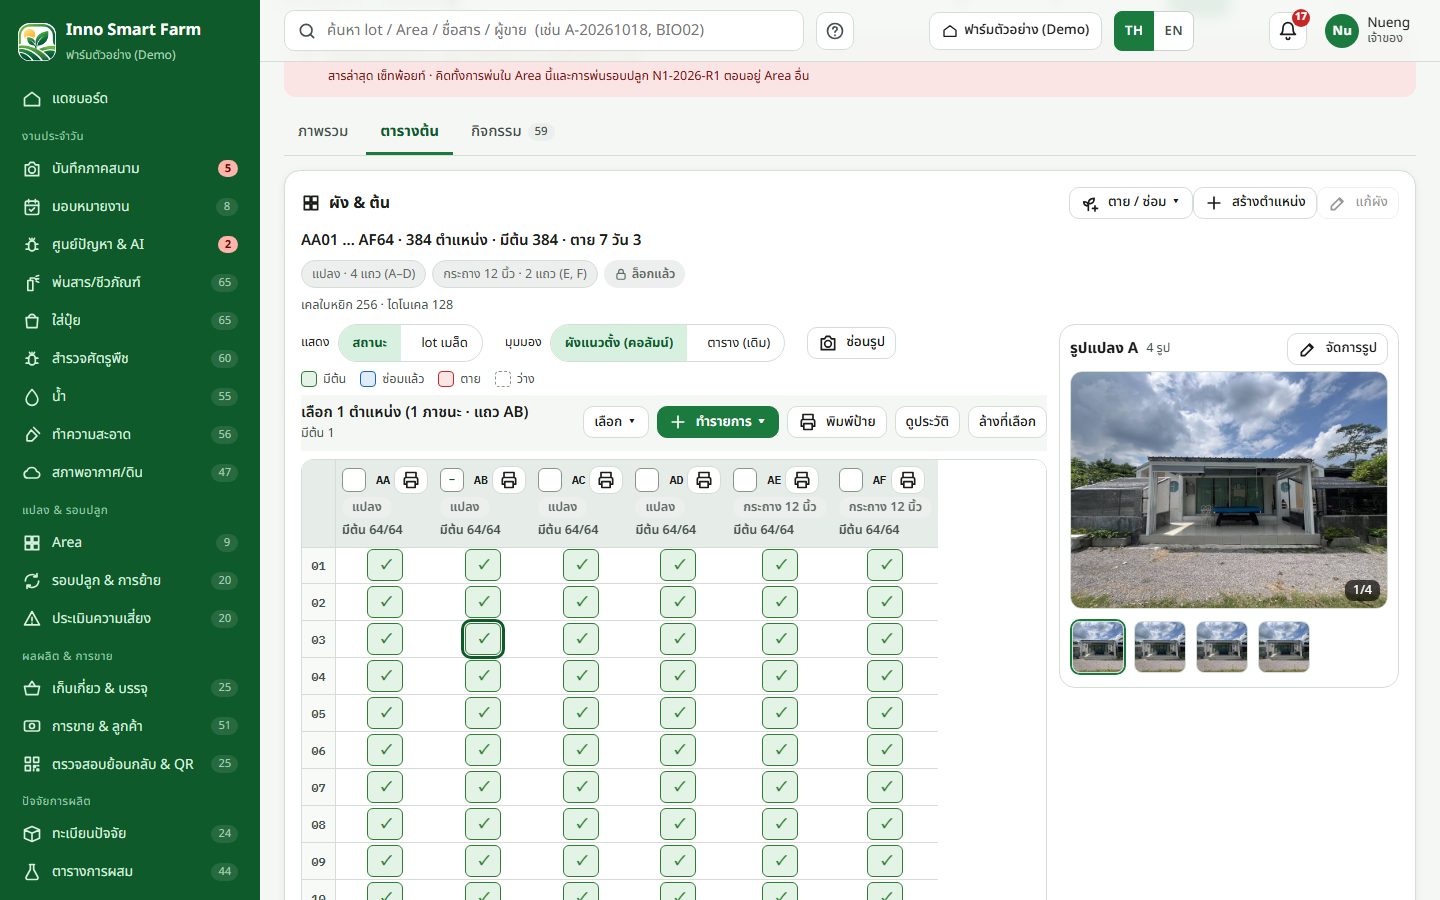This screenshot has width=1440, height=900.
Task: Switch to กิจกรรม tab
Action: pyautogui.click(x=510, y=131)
